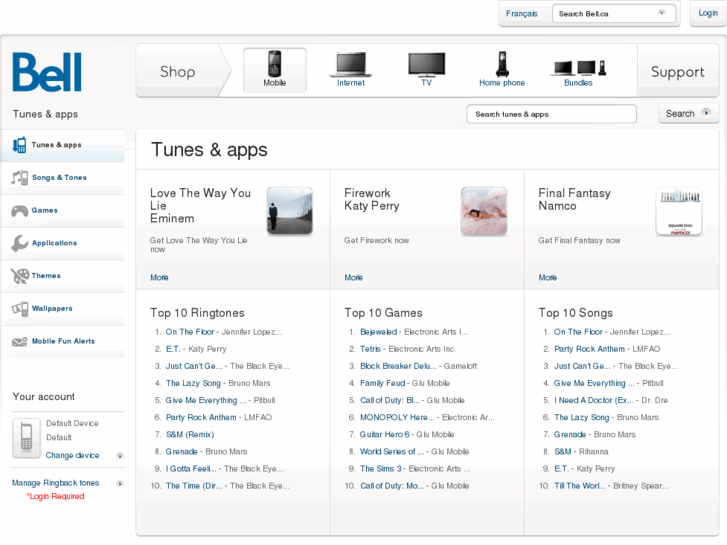This screenshot has width=727, height=545.
Task: Open the Internet laptop icon
Action: tap(350, 65)
